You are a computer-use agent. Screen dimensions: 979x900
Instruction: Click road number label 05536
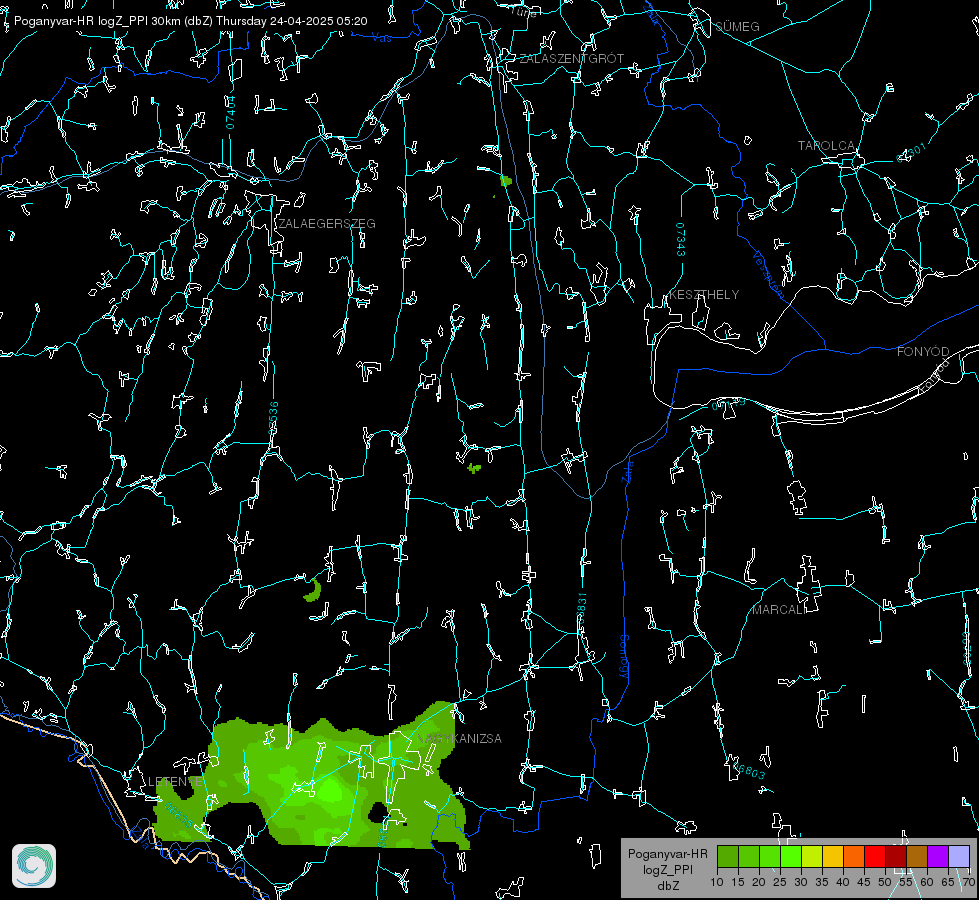(273, 418)
